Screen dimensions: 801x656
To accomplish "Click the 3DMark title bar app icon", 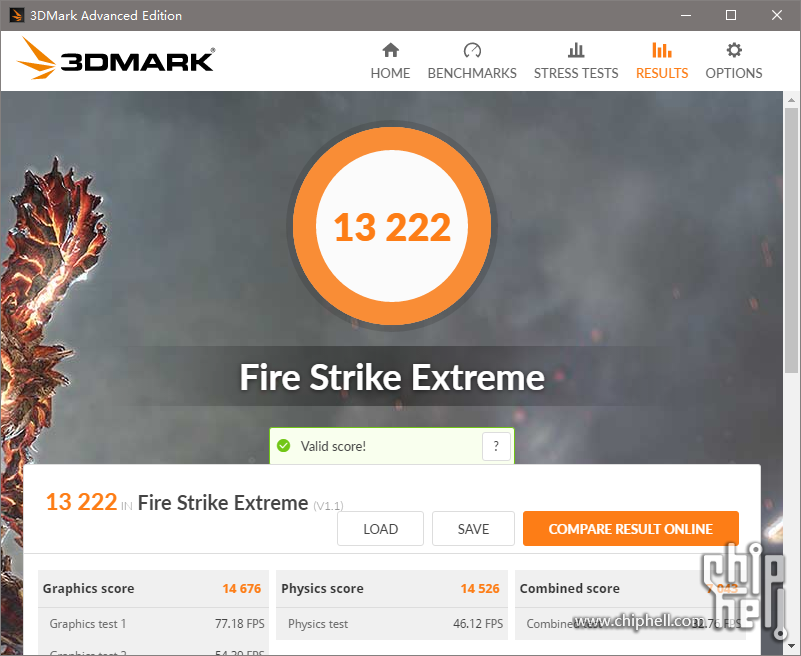I will pos(16,15).
